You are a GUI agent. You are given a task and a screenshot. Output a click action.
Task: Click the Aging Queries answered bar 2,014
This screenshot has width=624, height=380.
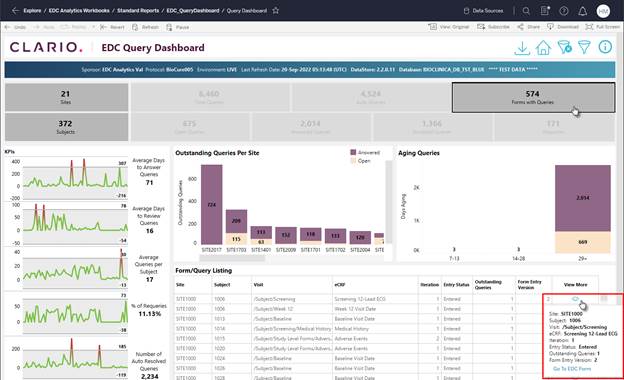(583, 198)
